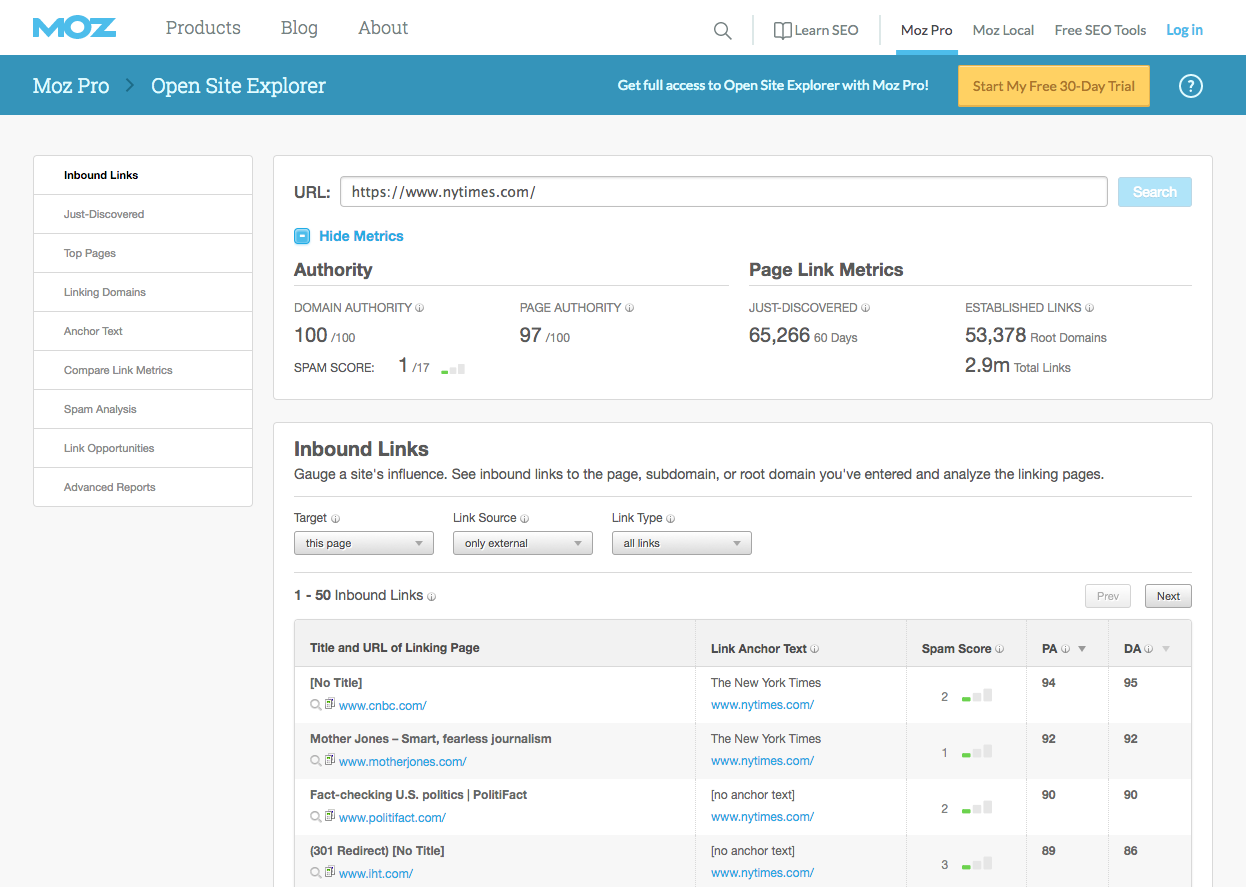Sort by PA column arrow
1246x887 pixels.
[1082, 649]
